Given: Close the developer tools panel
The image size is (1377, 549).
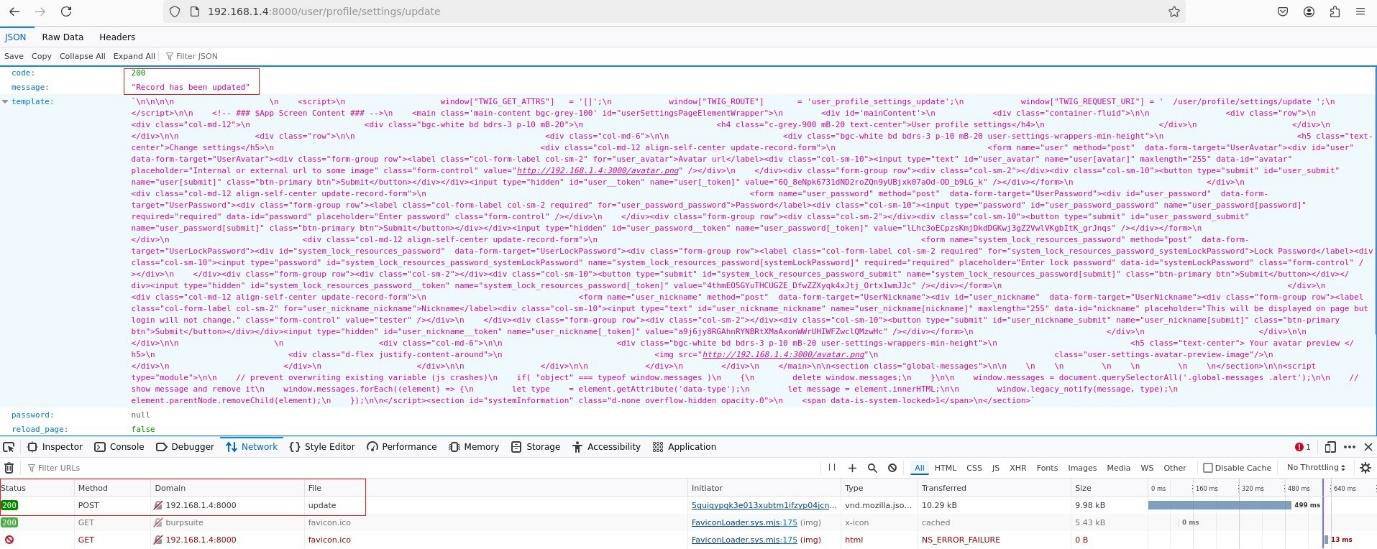Looking at the screenshot, I should (1368, 447).
